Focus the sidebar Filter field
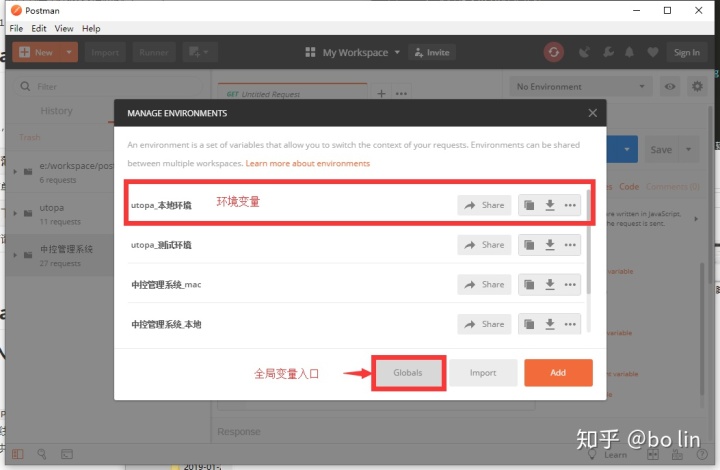This screenshot has width=720, height=470. tap(107, 86)
